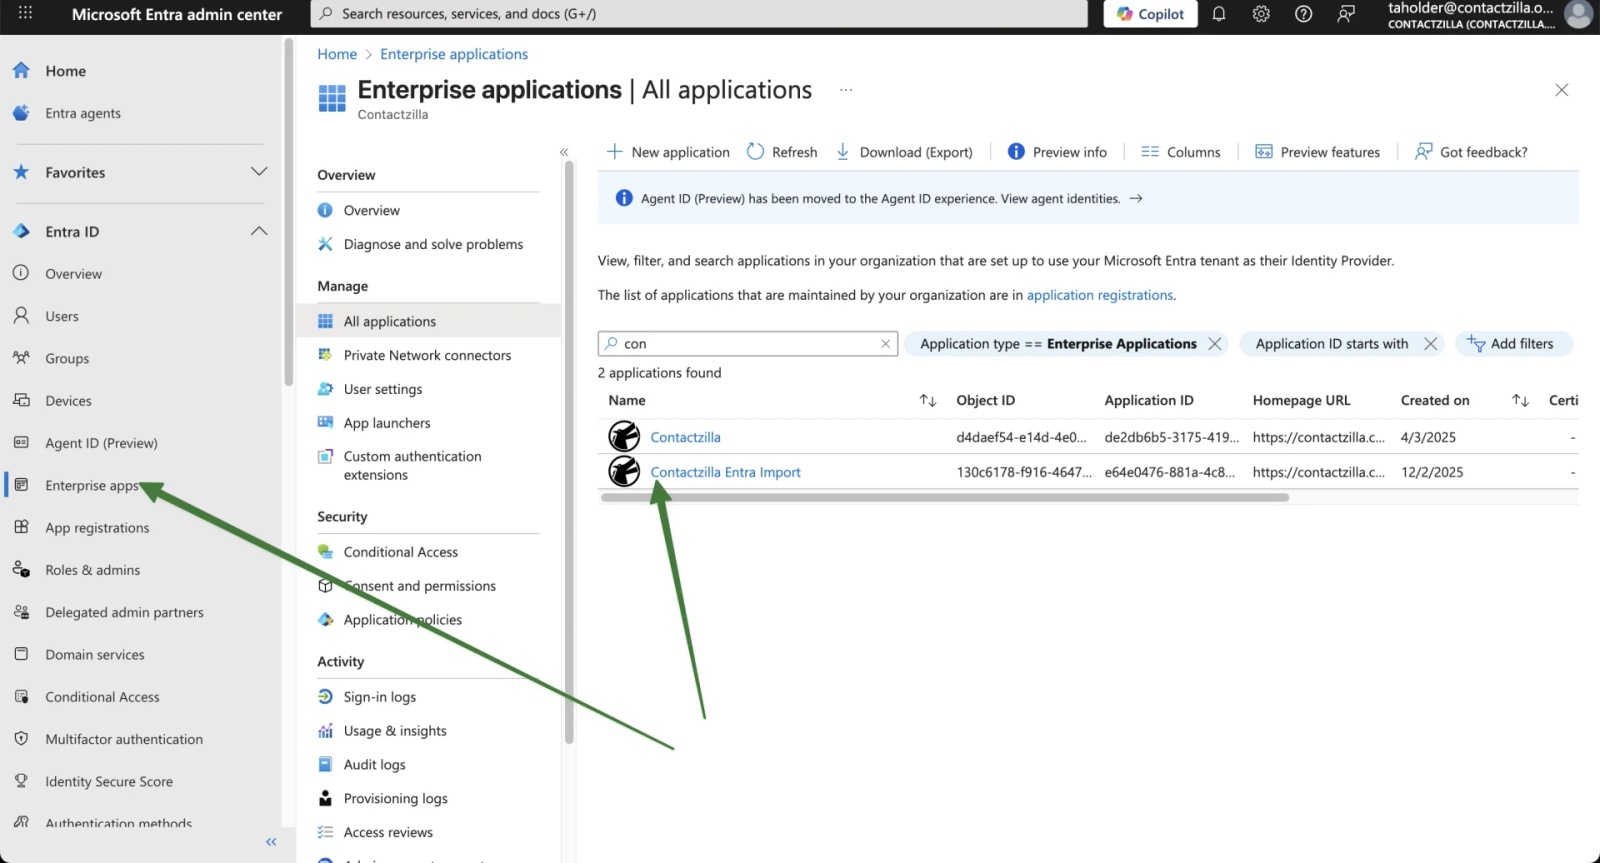
Task: Expand the Favorites section chevron
Action: (x=259, y=172)
